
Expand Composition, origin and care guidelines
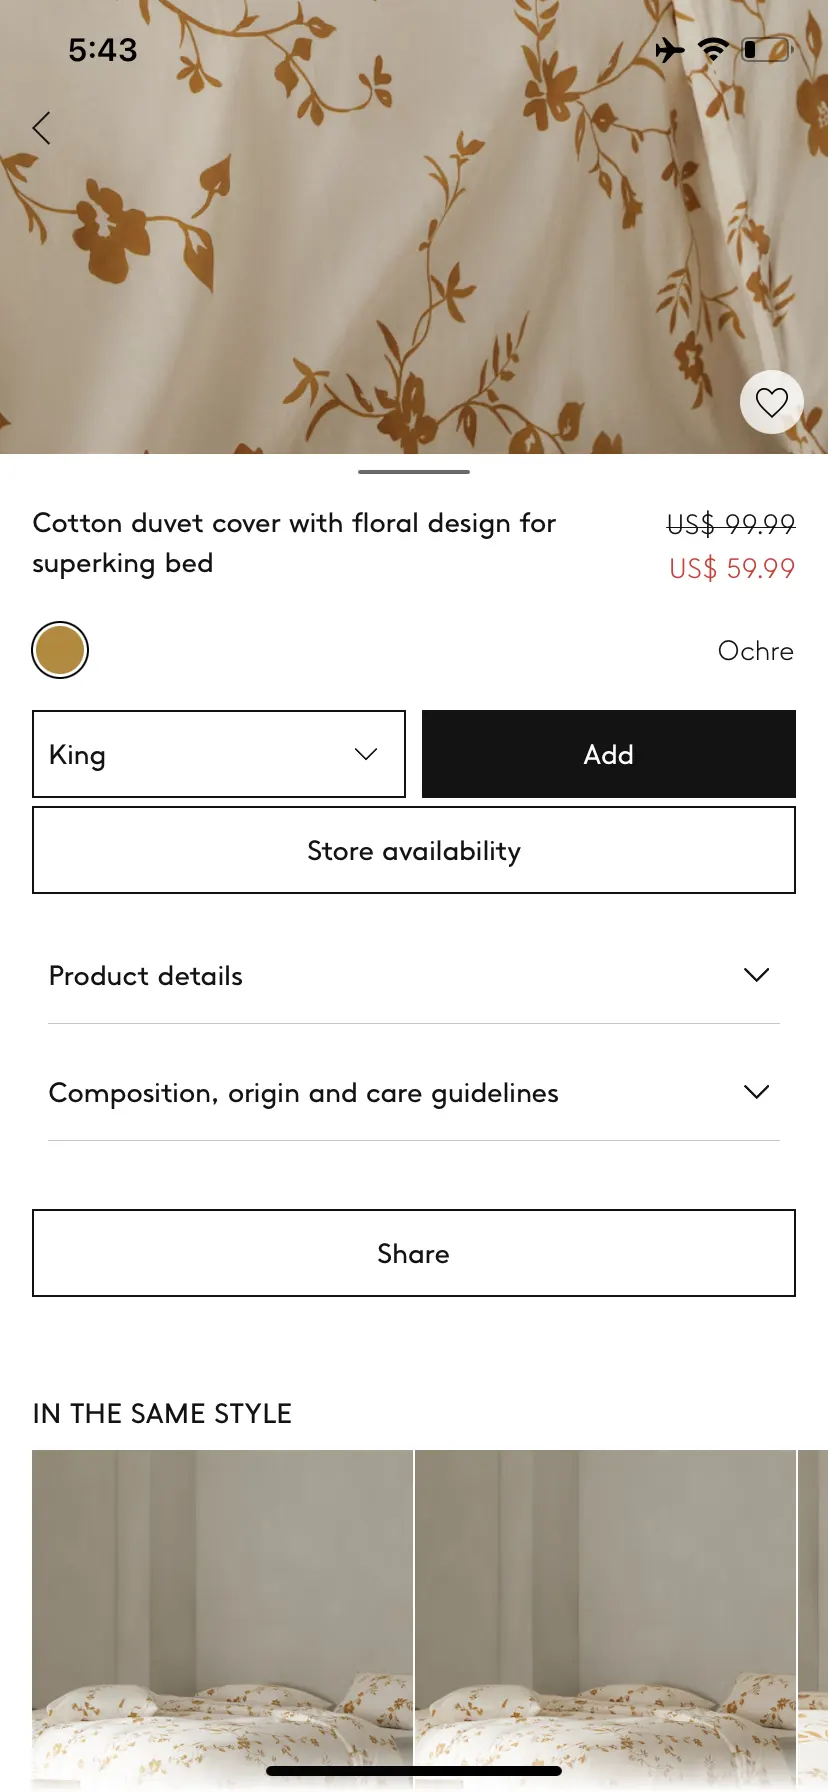click(414, 1092)
